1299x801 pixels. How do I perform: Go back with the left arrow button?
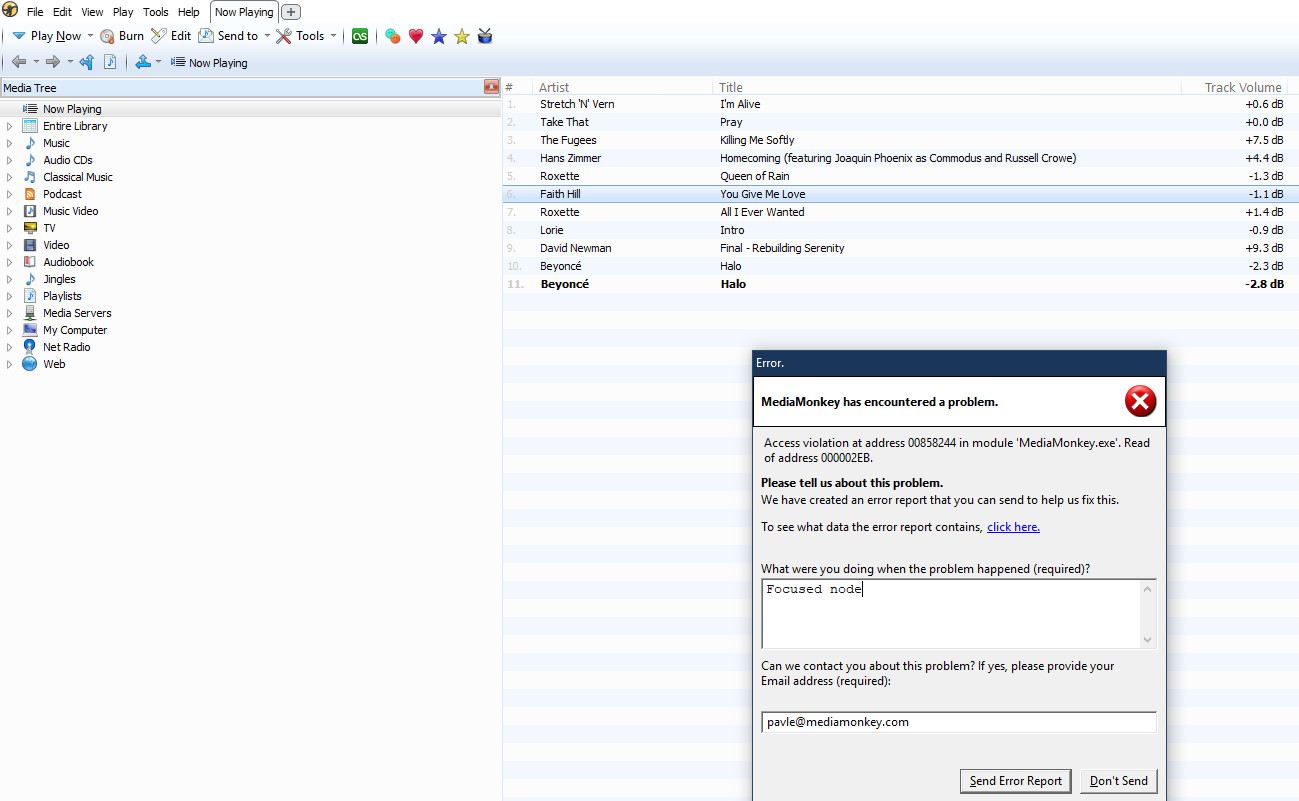coord(19,62)
